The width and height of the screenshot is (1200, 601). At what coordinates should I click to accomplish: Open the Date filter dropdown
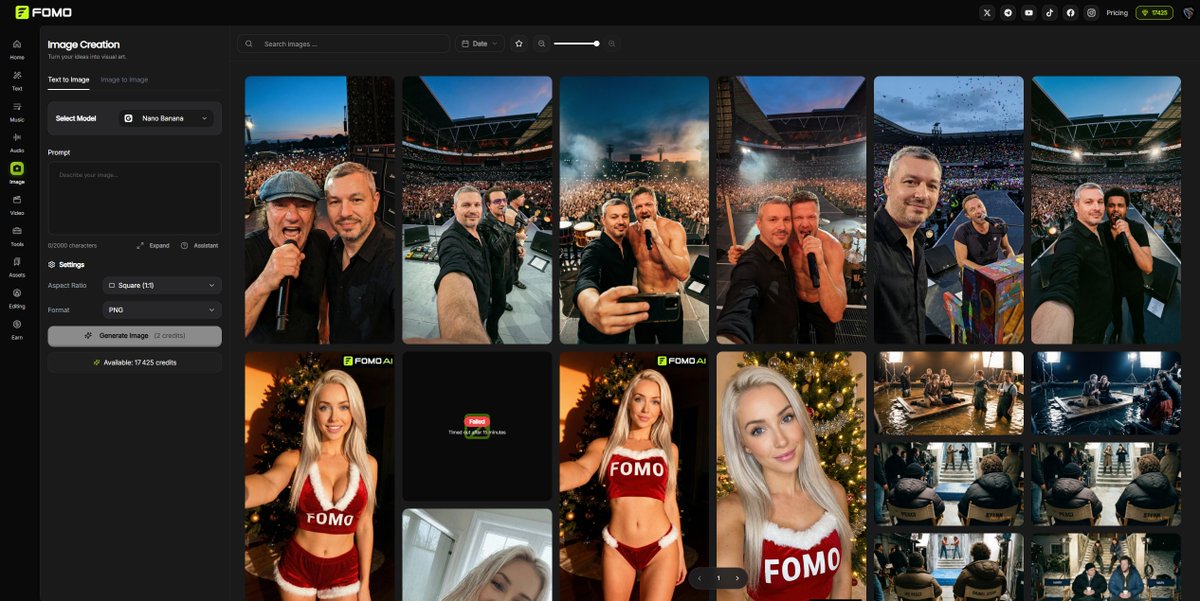(480, 44)
